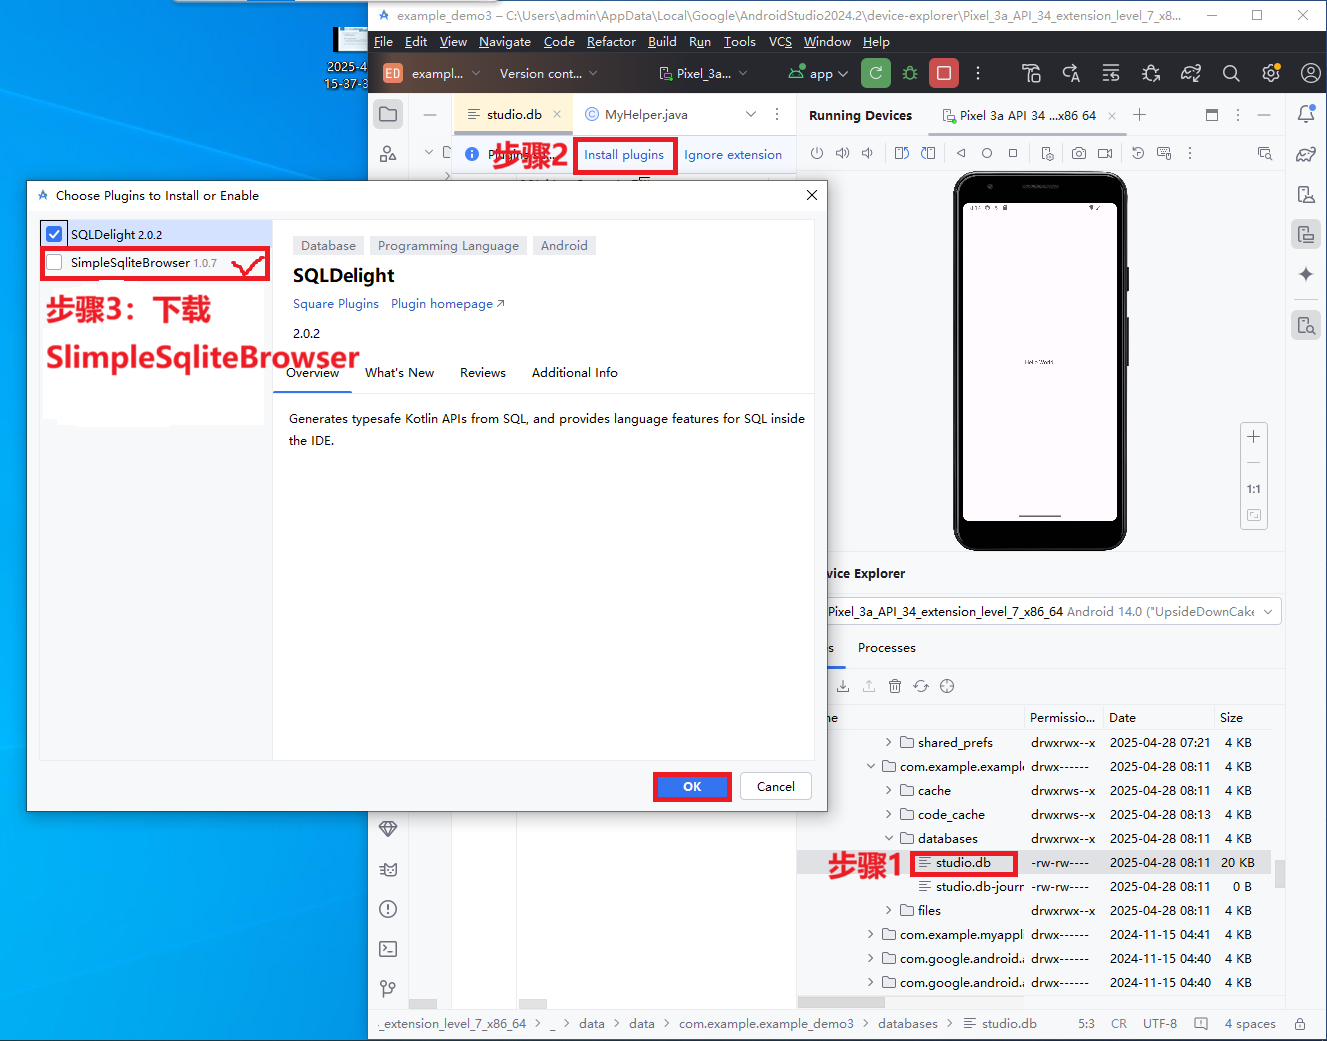This screenshot has height=1041, width=1327.
Task: Take emulator screenshot with camera icon
Action: pos(1079,153)
